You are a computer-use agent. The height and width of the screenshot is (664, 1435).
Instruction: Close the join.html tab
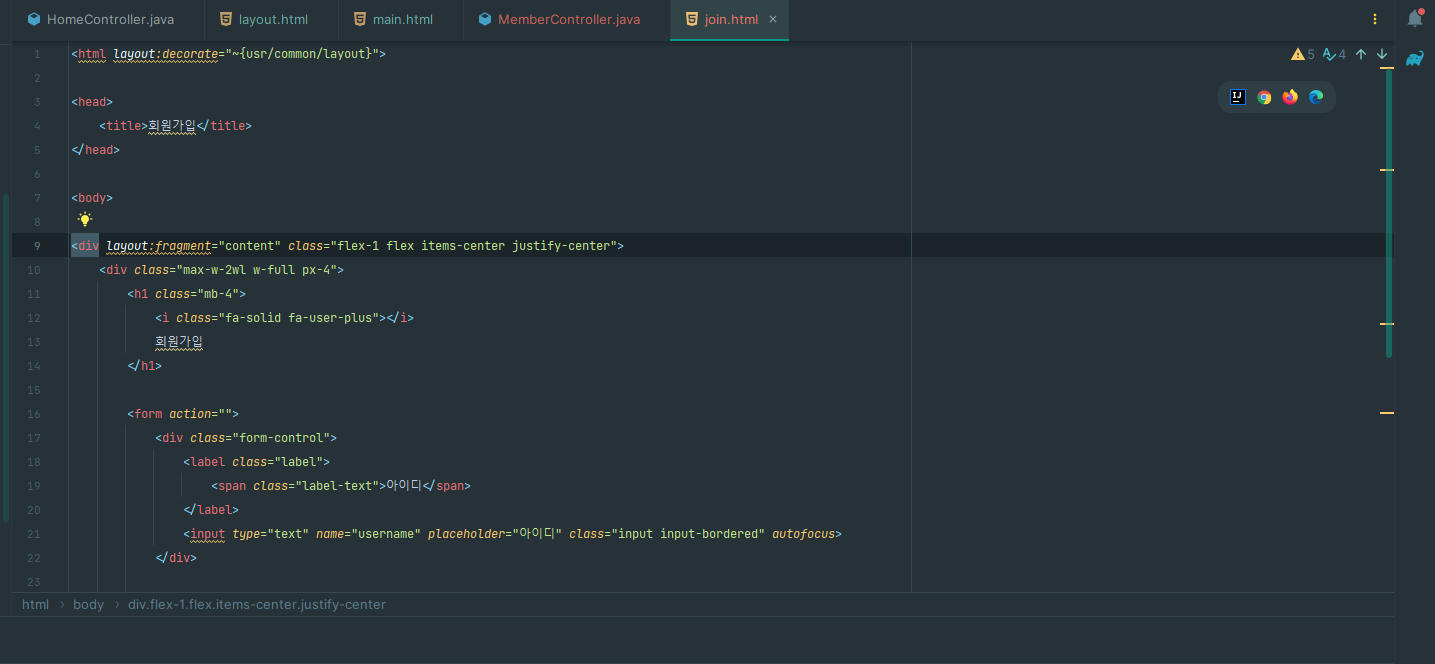[x=773, y=20]
